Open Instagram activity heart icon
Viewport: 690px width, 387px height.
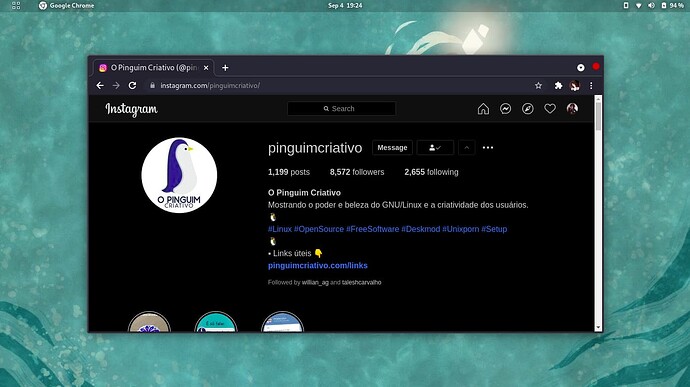pos(550,109)
